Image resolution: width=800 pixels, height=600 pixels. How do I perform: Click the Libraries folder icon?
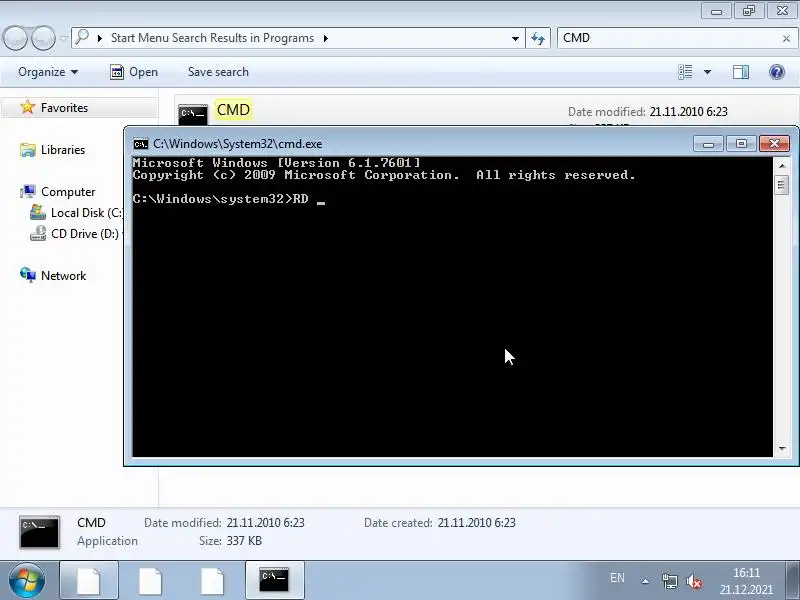point(28,149)
